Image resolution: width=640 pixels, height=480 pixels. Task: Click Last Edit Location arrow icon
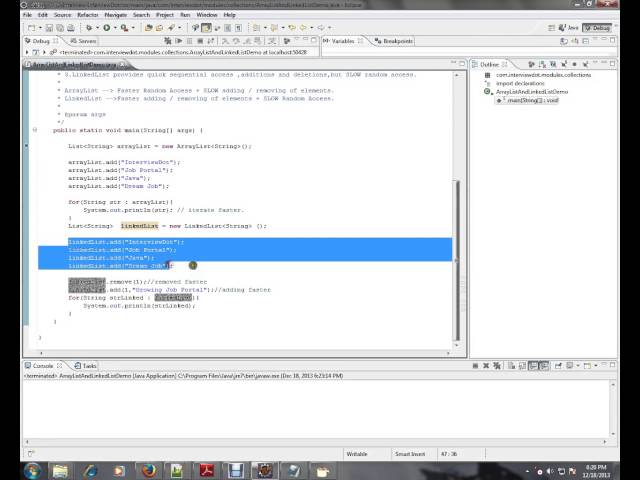click(292, 28)
